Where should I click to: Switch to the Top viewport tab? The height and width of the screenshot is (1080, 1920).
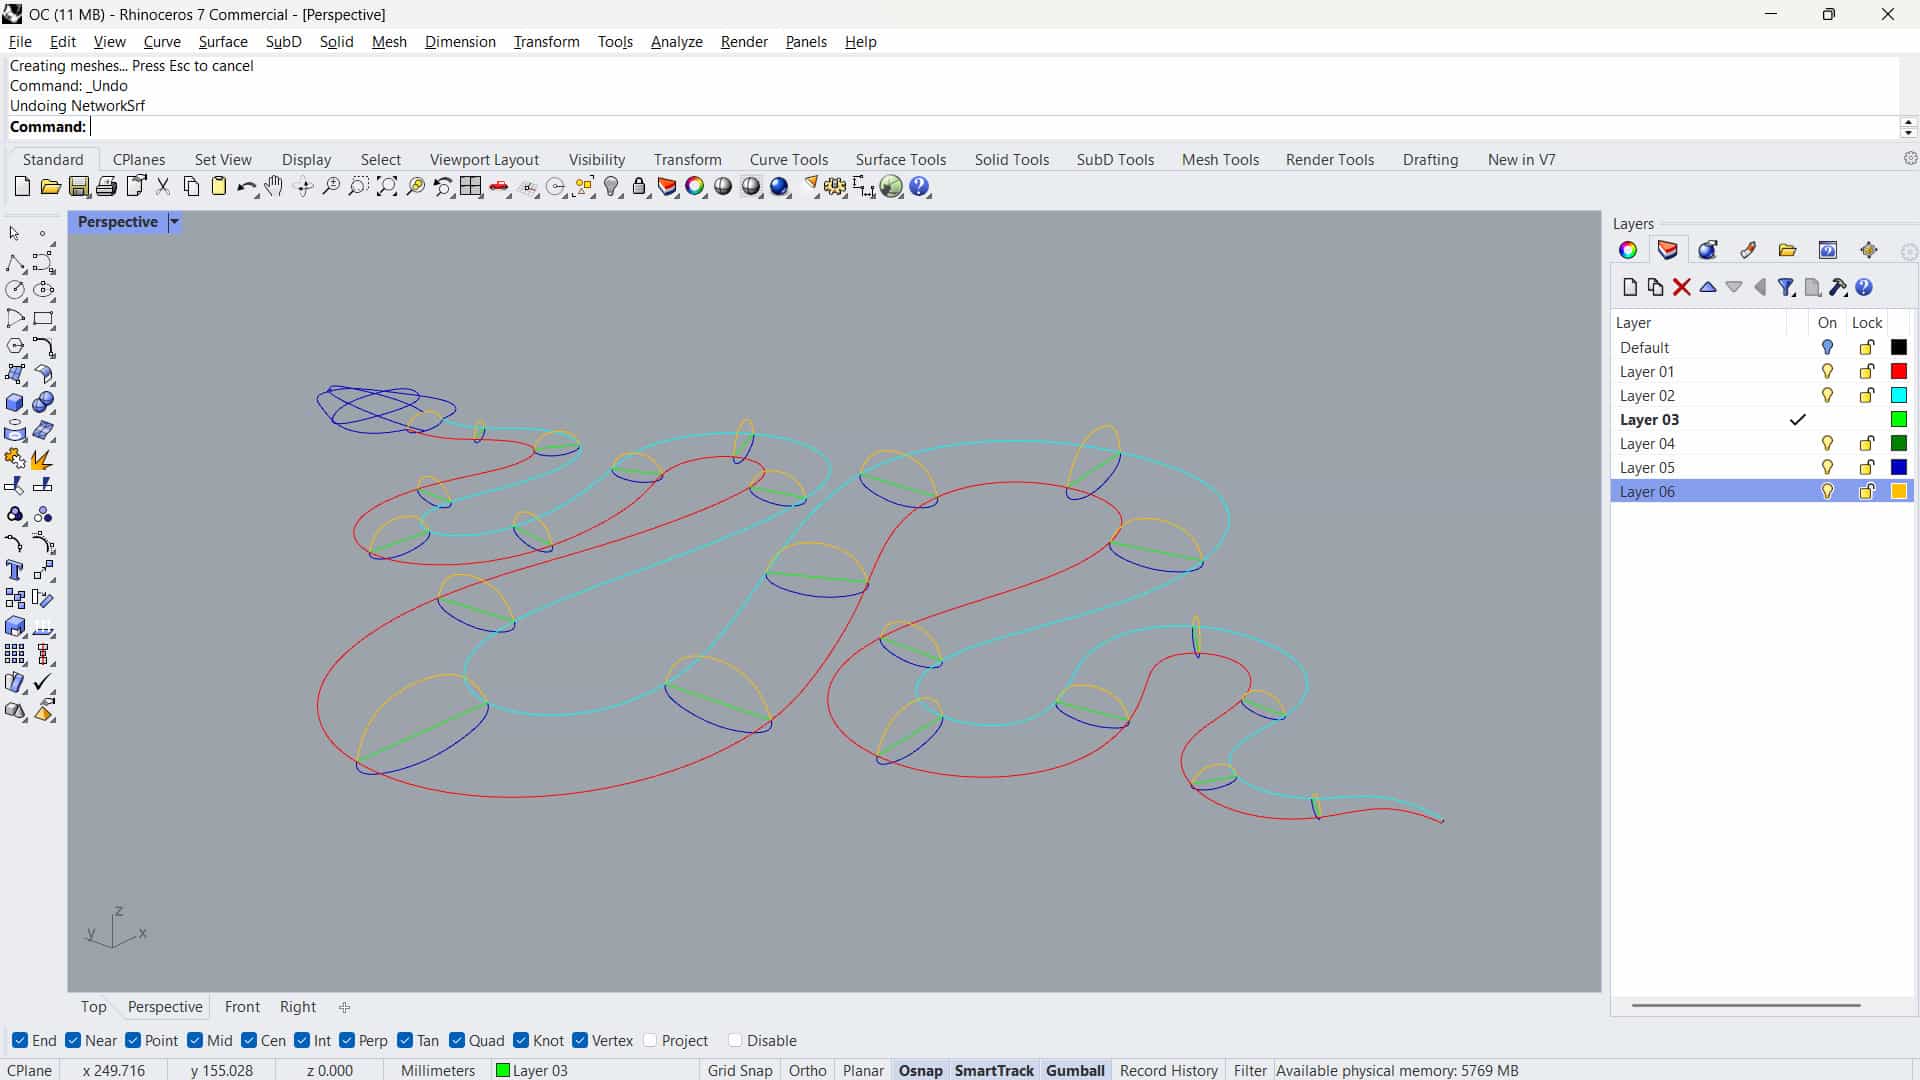tap(93, 1007)
